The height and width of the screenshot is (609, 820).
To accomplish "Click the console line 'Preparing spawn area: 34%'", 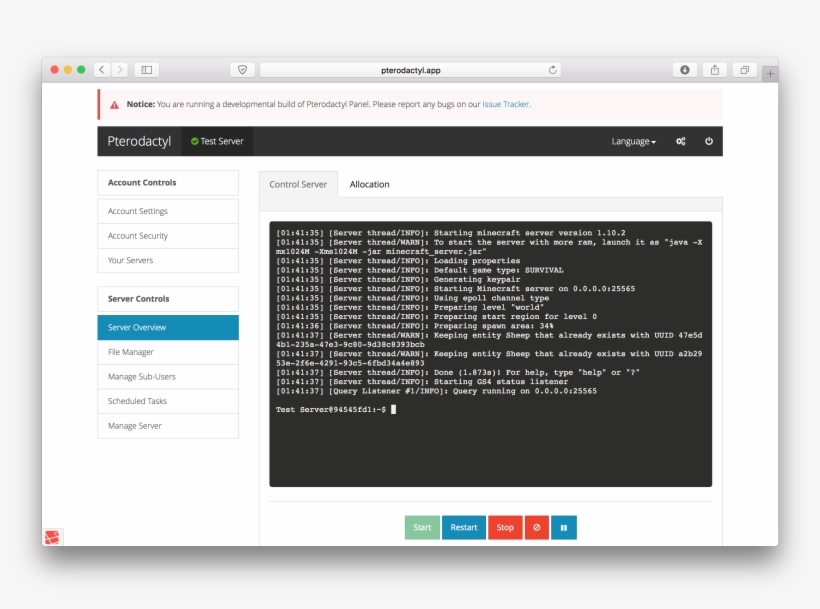I will tap(415, 326).
